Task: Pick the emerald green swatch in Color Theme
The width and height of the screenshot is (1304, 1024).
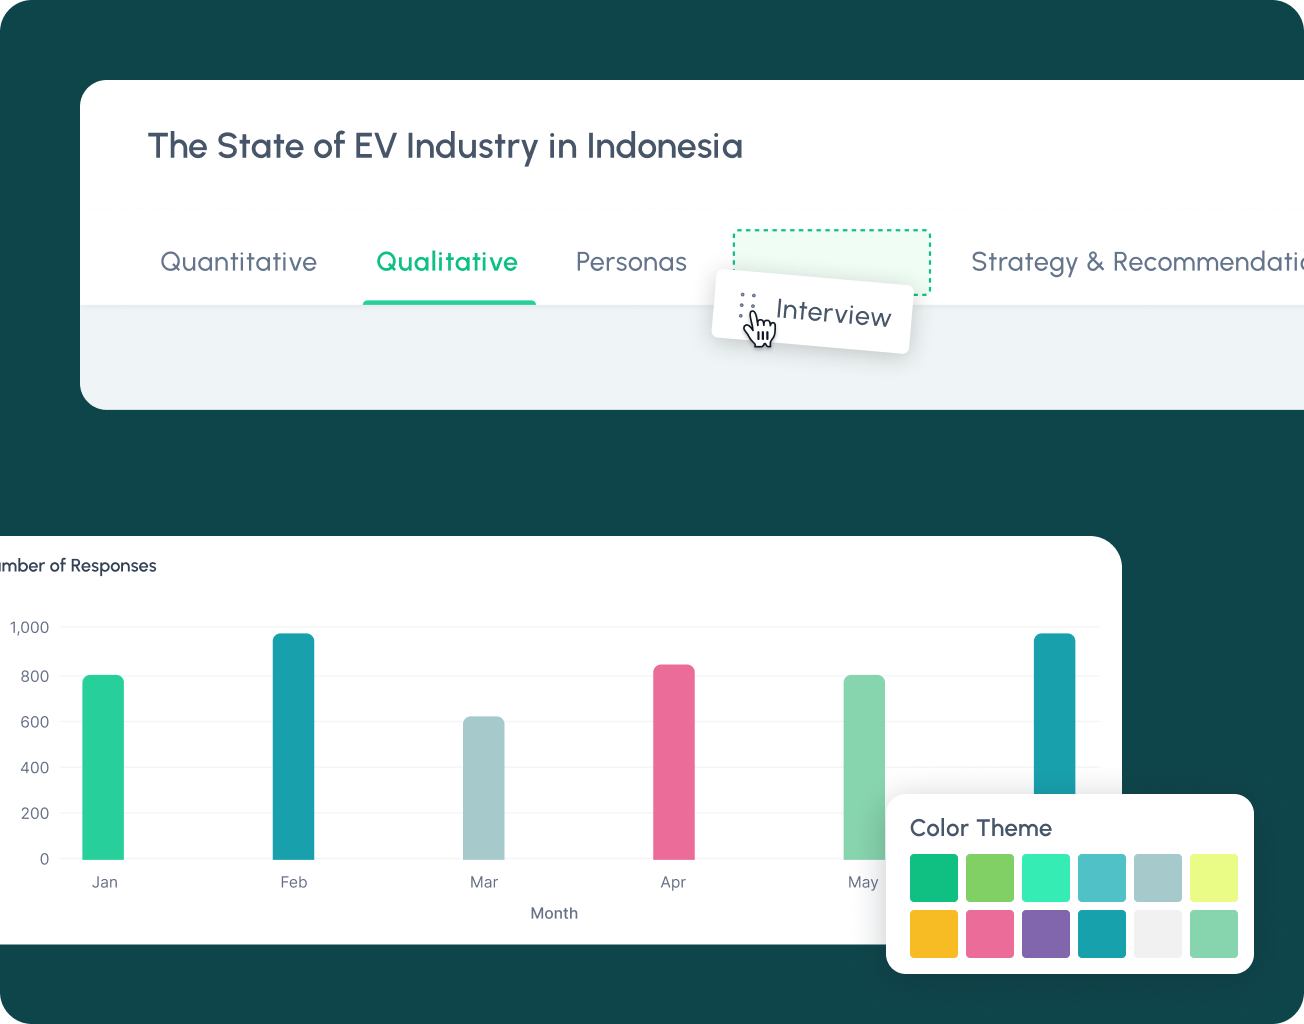Action: (x=934, y=878)
